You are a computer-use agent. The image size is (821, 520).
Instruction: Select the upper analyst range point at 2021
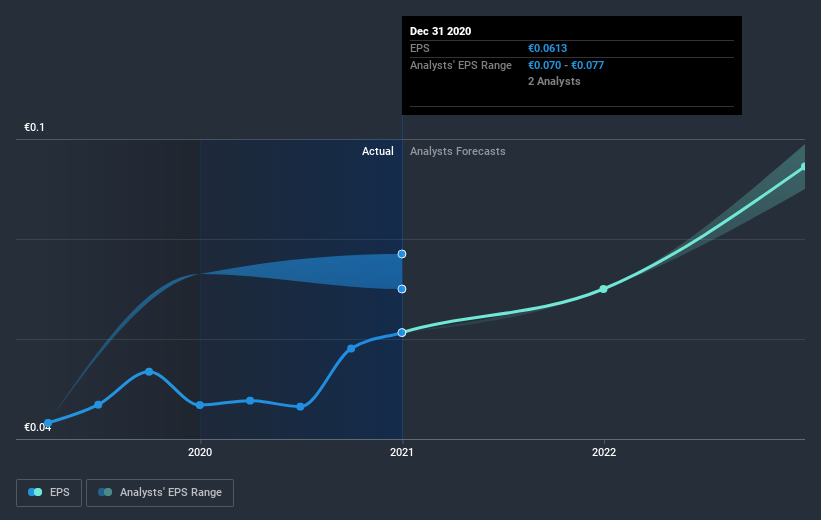pos(402,254)
